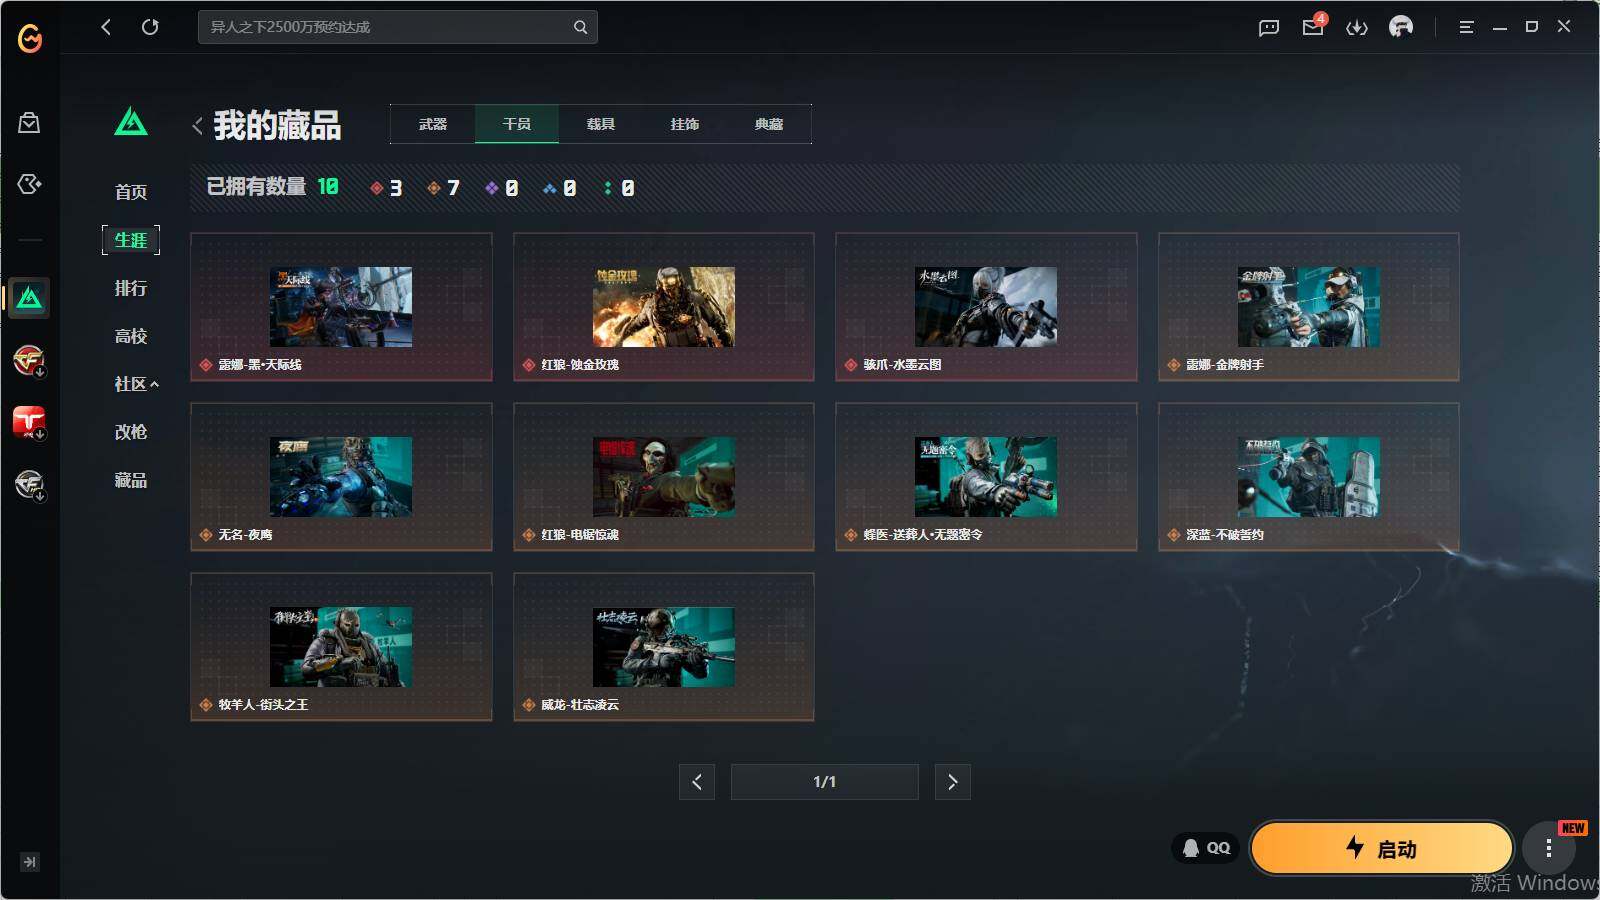Click the search magnifier icon
The width and height of the screenshot is (1600, 900).
(580, 27)
